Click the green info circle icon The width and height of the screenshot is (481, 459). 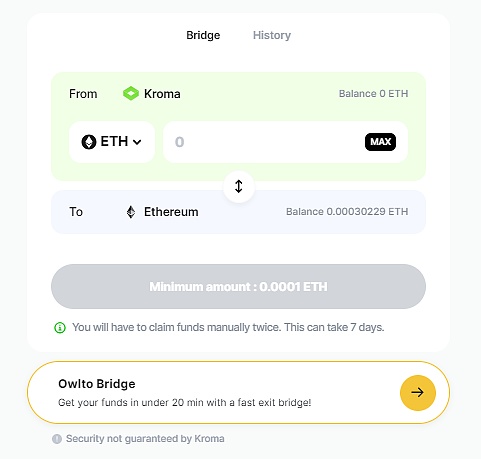[x=60, y=328]
